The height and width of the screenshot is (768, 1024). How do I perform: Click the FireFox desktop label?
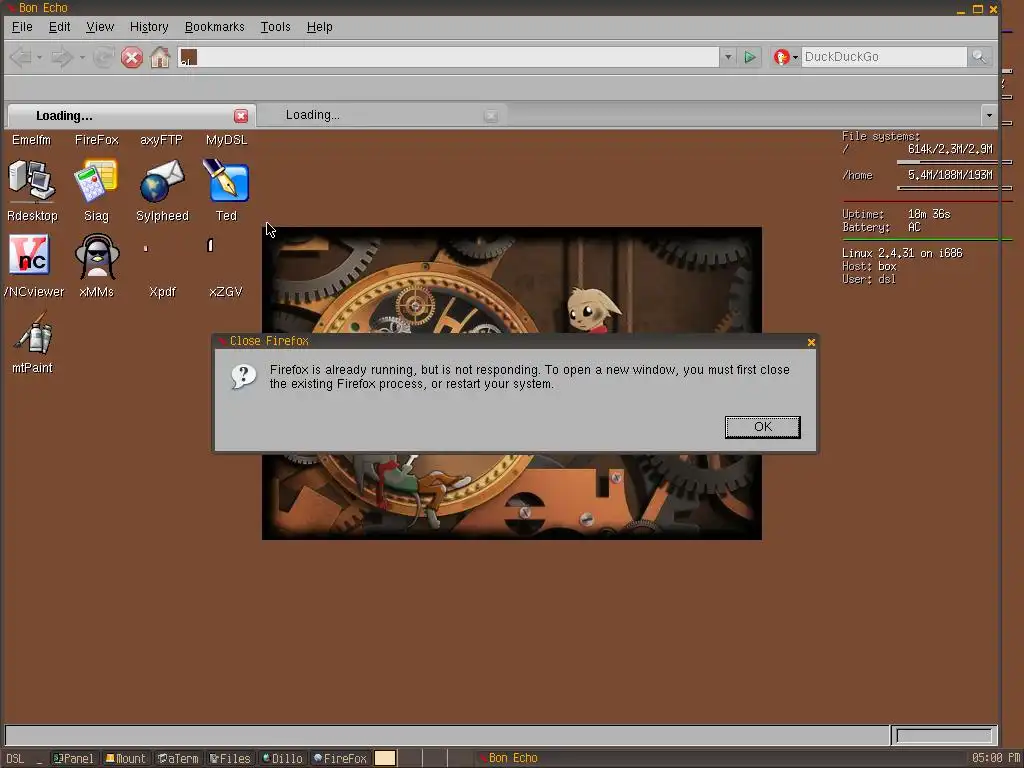click(97, 140)
